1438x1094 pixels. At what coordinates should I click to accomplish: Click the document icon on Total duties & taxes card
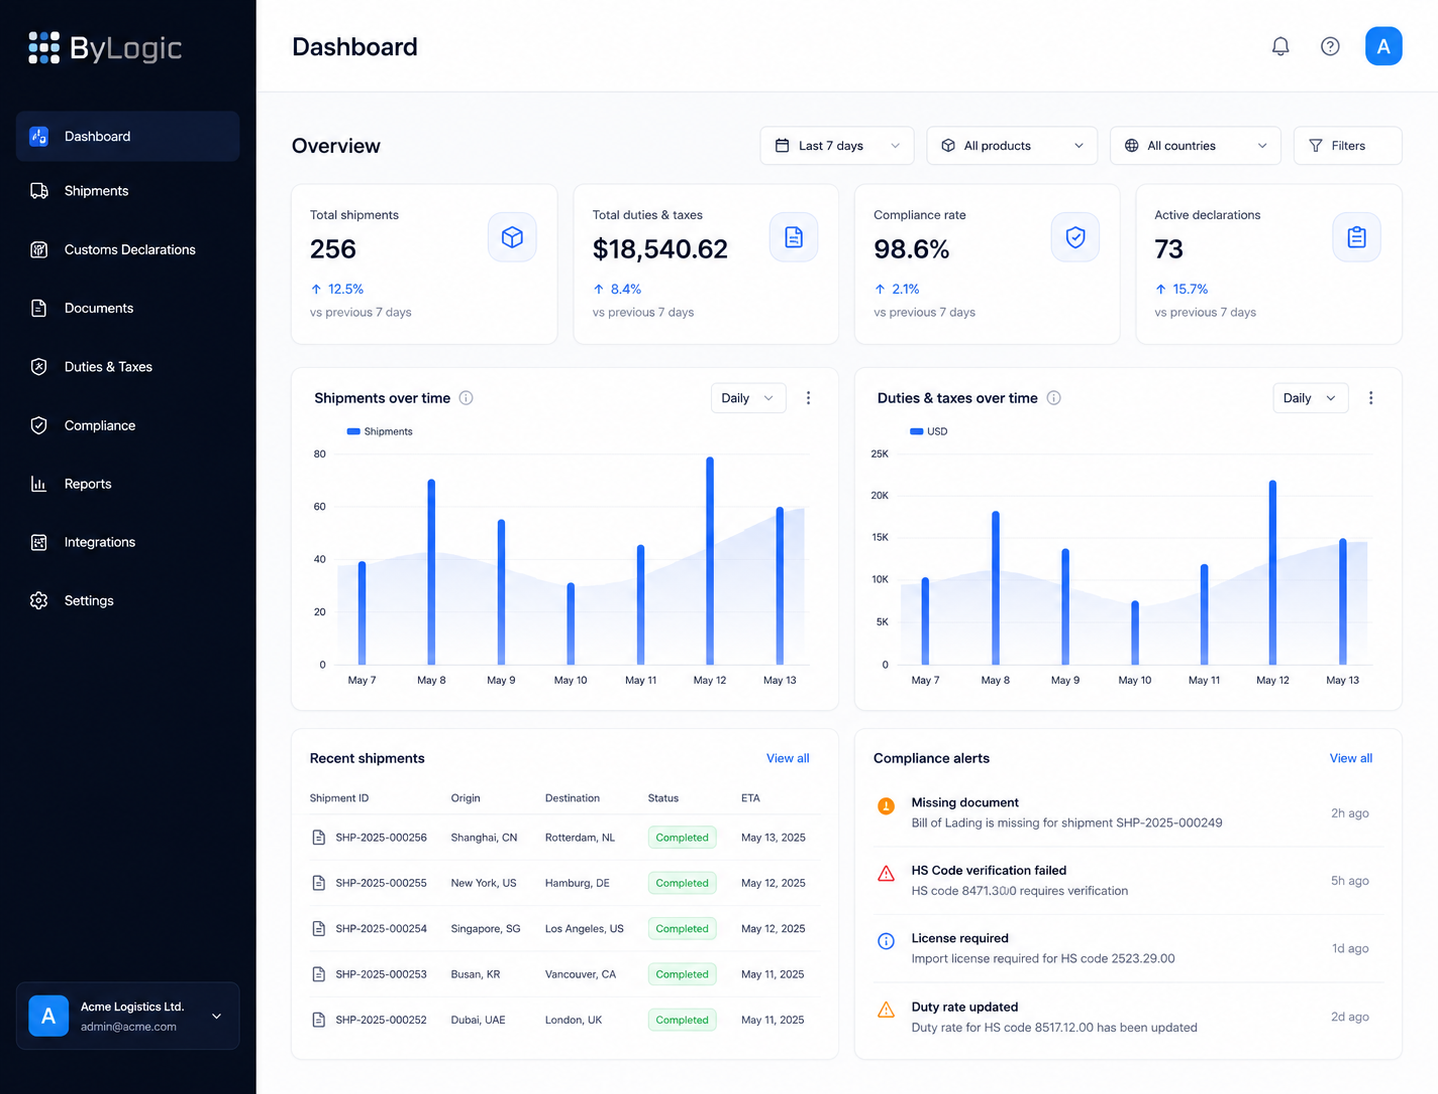[x=794, y=237]
